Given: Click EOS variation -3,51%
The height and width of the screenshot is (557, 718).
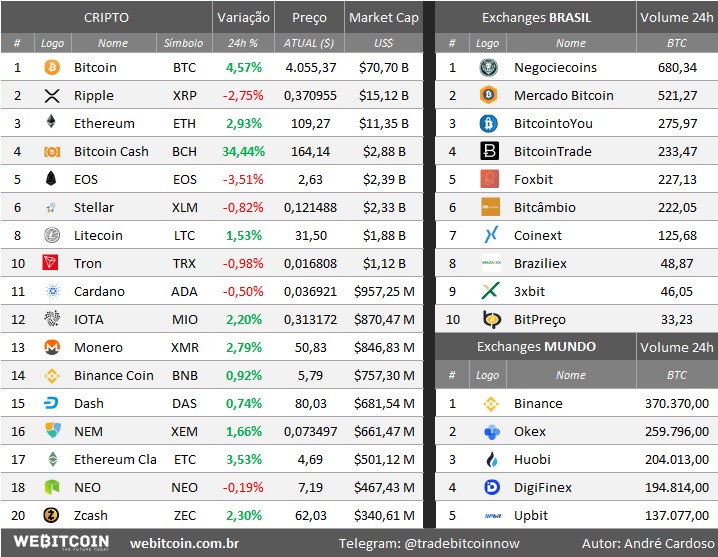Looking at the screenshot, I should coord(243,179).
